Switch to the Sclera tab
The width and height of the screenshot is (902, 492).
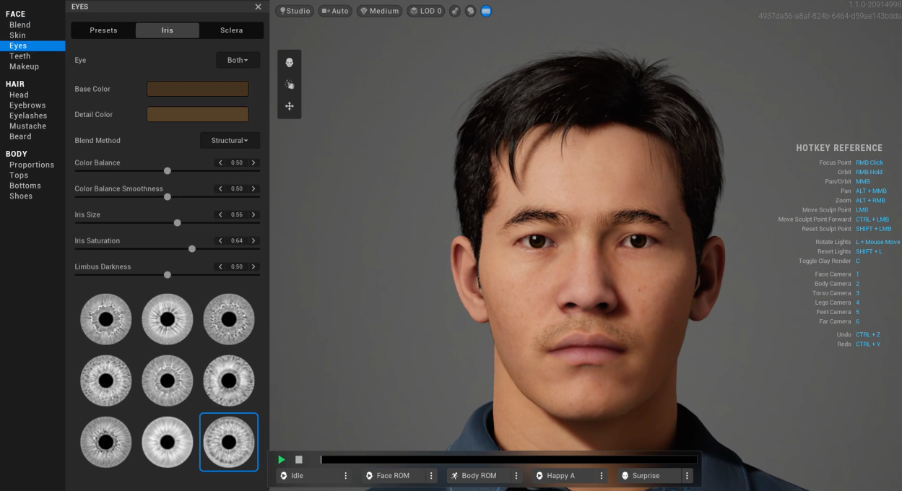tap(231, 30)
